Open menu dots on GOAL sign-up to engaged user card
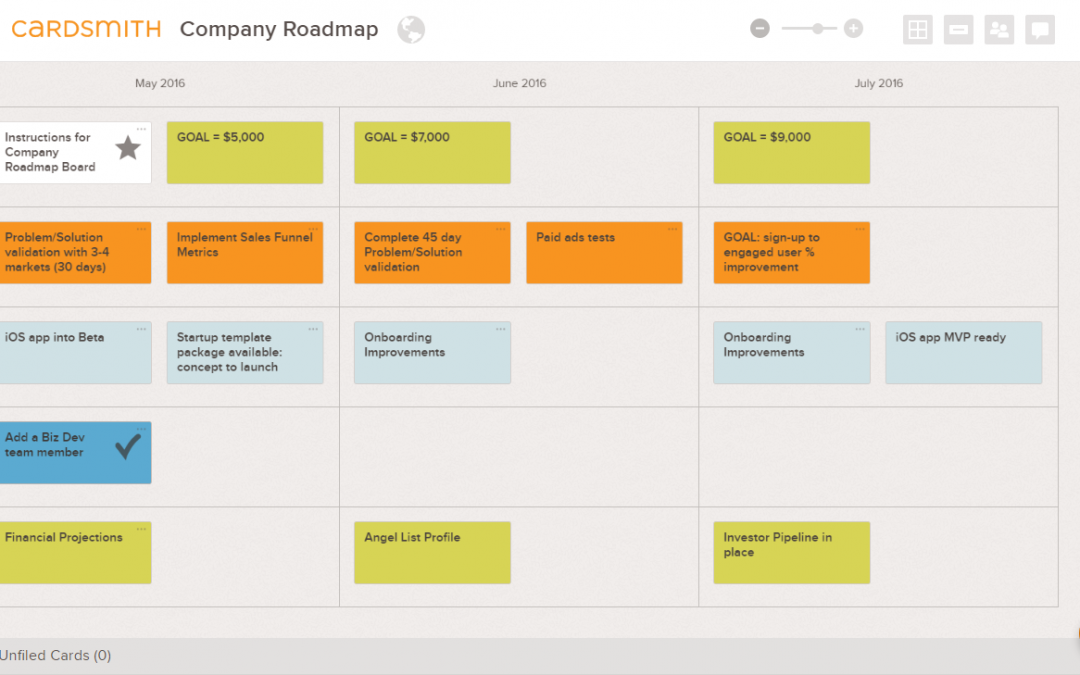1080x675 pixels. click(860, 229)
